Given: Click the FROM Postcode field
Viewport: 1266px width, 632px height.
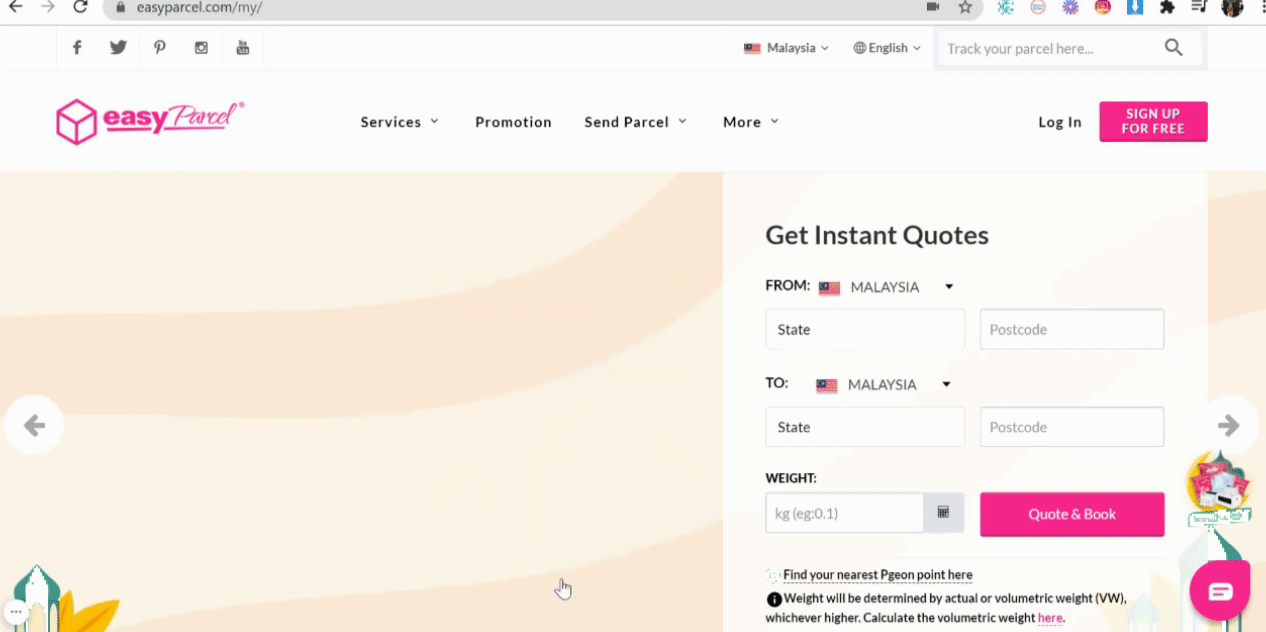Looking at the screenshot, I should point(1072,329).
